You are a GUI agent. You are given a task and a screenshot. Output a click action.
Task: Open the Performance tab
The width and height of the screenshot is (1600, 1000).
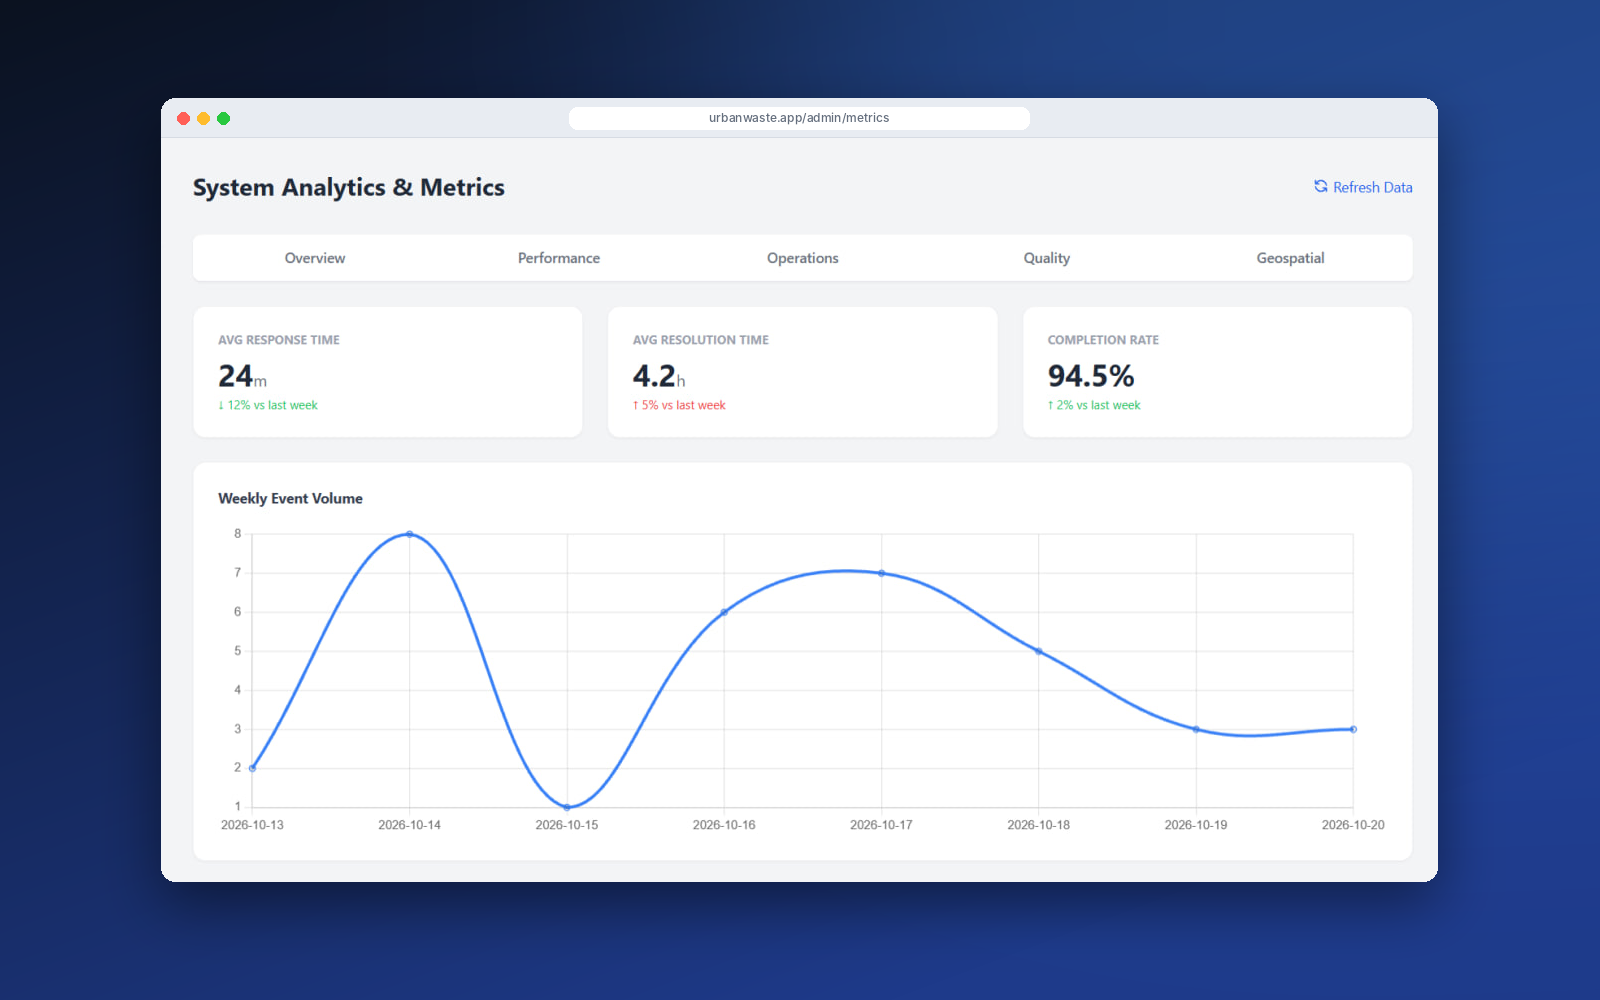[x=559, y=258]
